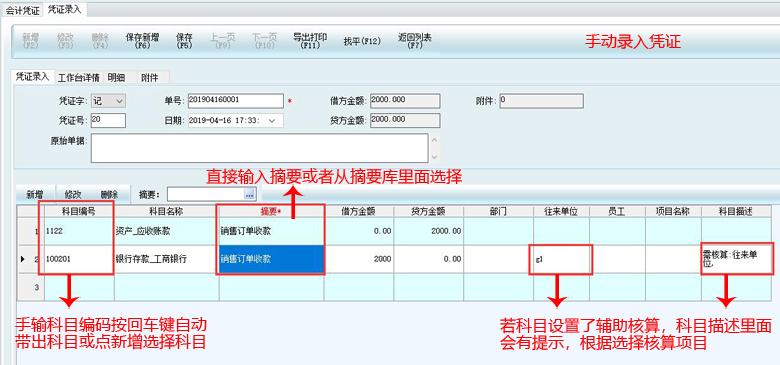
Task: Click the grid 删除 button
Action: [x=109, y=194]
